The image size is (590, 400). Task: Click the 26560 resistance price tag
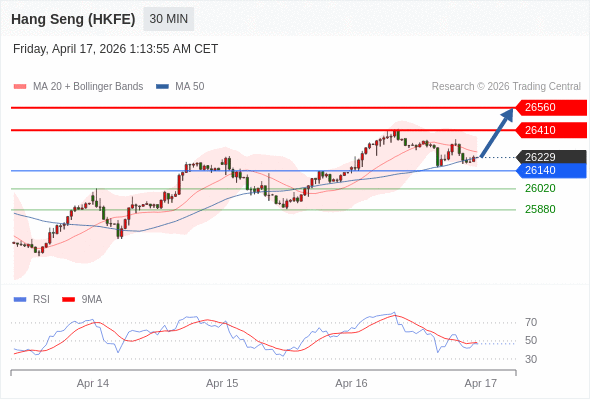(x=551, y=108)
